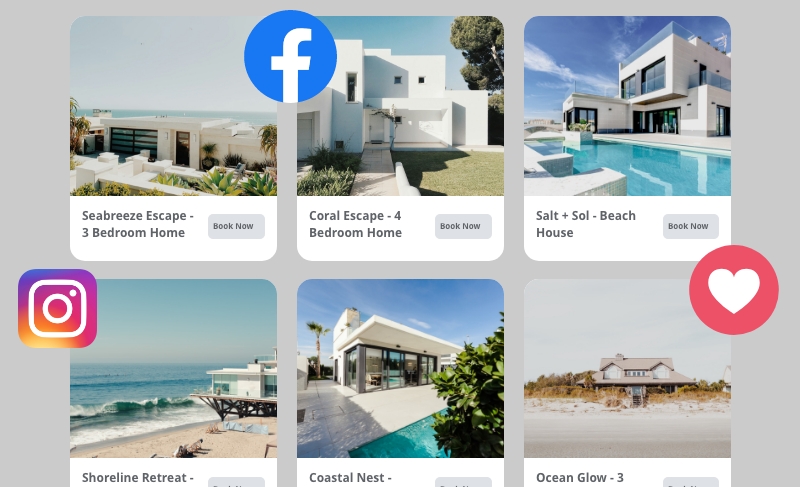Book the Salt + Sol Beach House

pyautogui.click(x=691, y=226)
